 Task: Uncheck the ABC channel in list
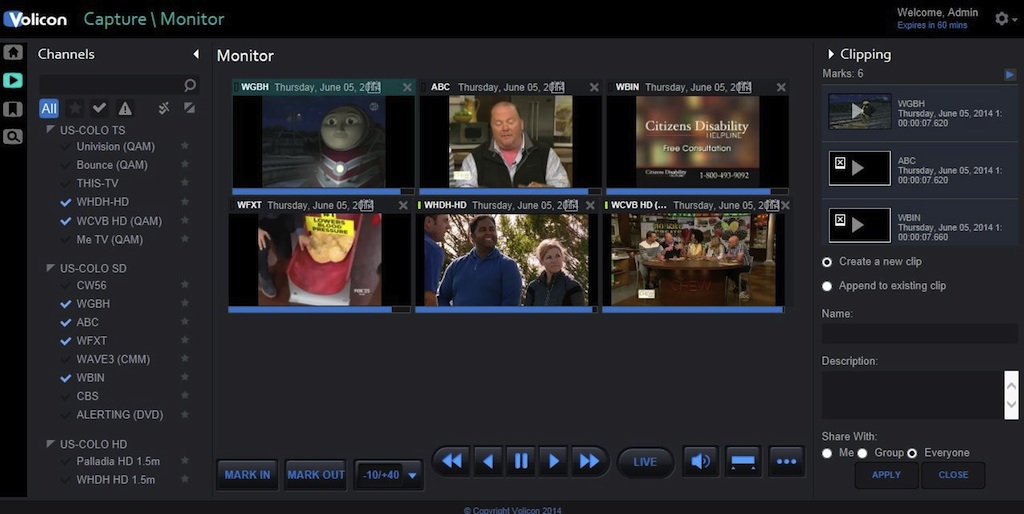65,322
